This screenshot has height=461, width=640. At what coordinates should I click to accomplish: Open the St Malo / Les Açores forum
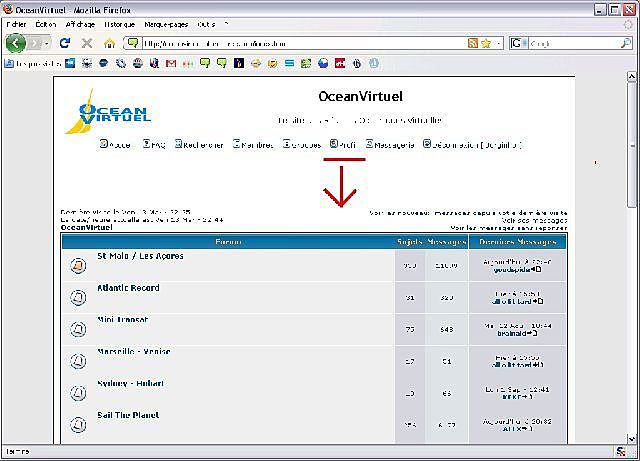coord(140,256)
